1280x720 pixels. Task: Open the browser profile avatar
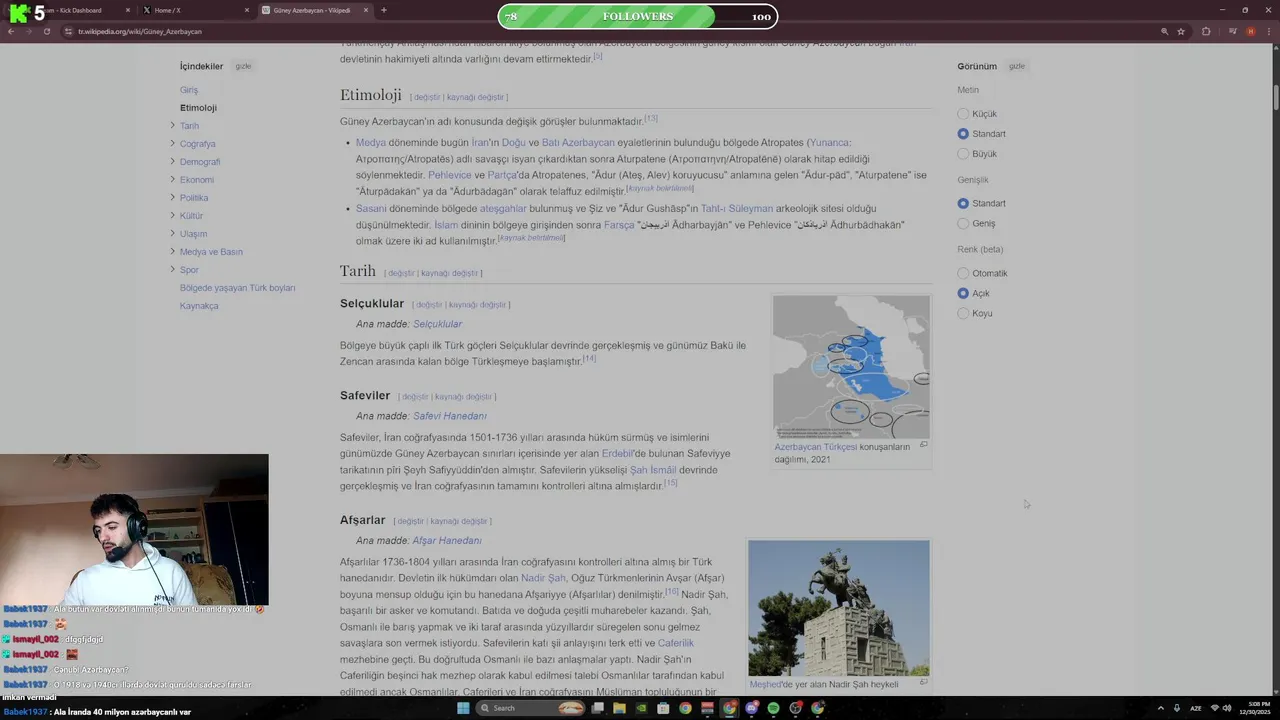[x=1250, y=31]
